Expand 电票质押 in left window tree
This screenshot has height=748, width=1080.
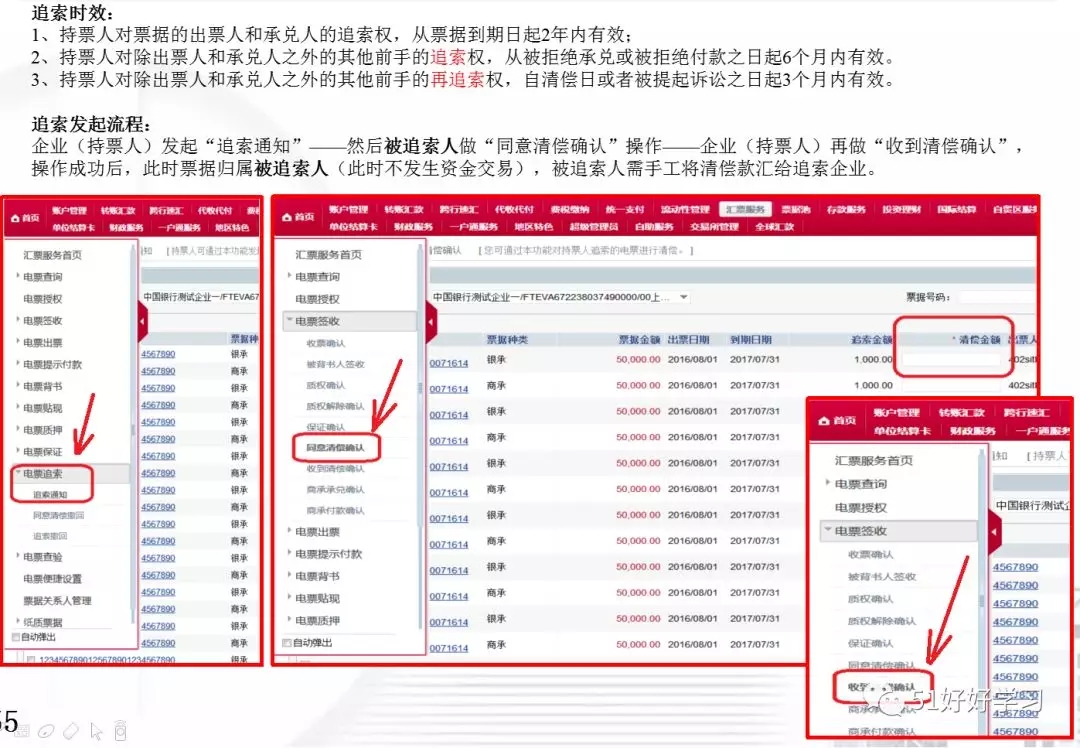click(18, 429)
